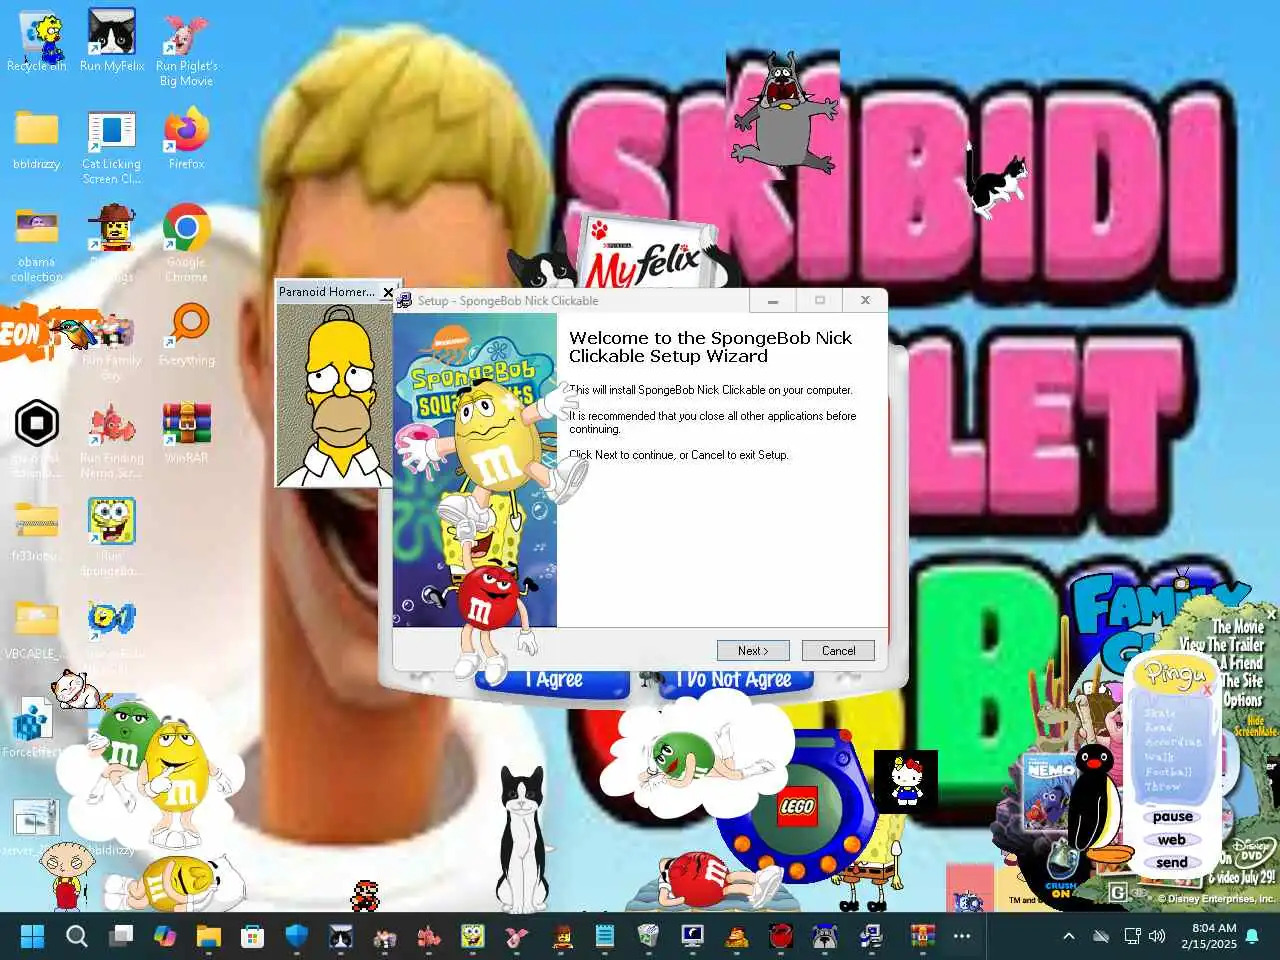Click Hide ScreenMate in Piglet menu
The width and height of the screenshot is (1280, 960).
coord(1255,726)
